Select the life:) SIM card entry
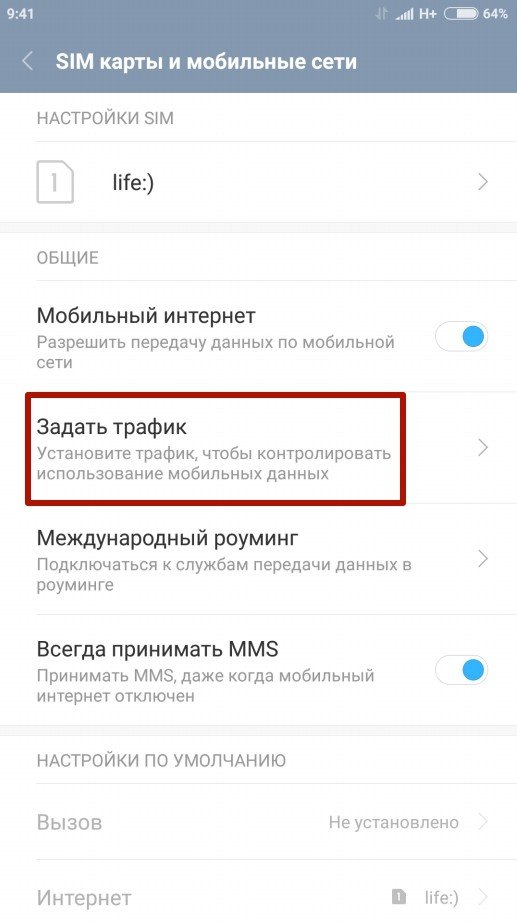The width and height of the screenshot is (517, 923). tap(258, 182)
